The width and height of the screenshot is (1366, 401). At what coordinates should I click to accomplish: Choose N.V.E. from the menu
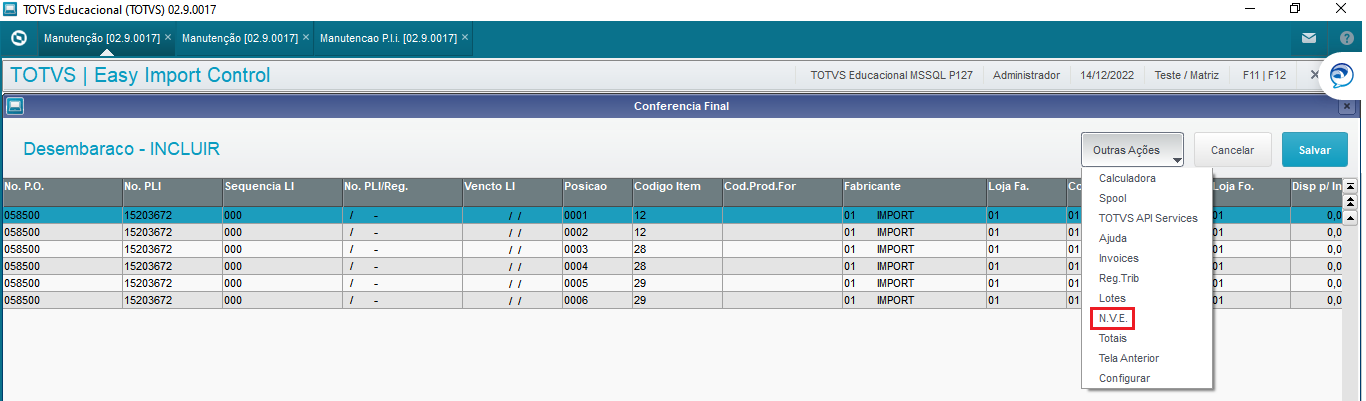point(1147,318)
